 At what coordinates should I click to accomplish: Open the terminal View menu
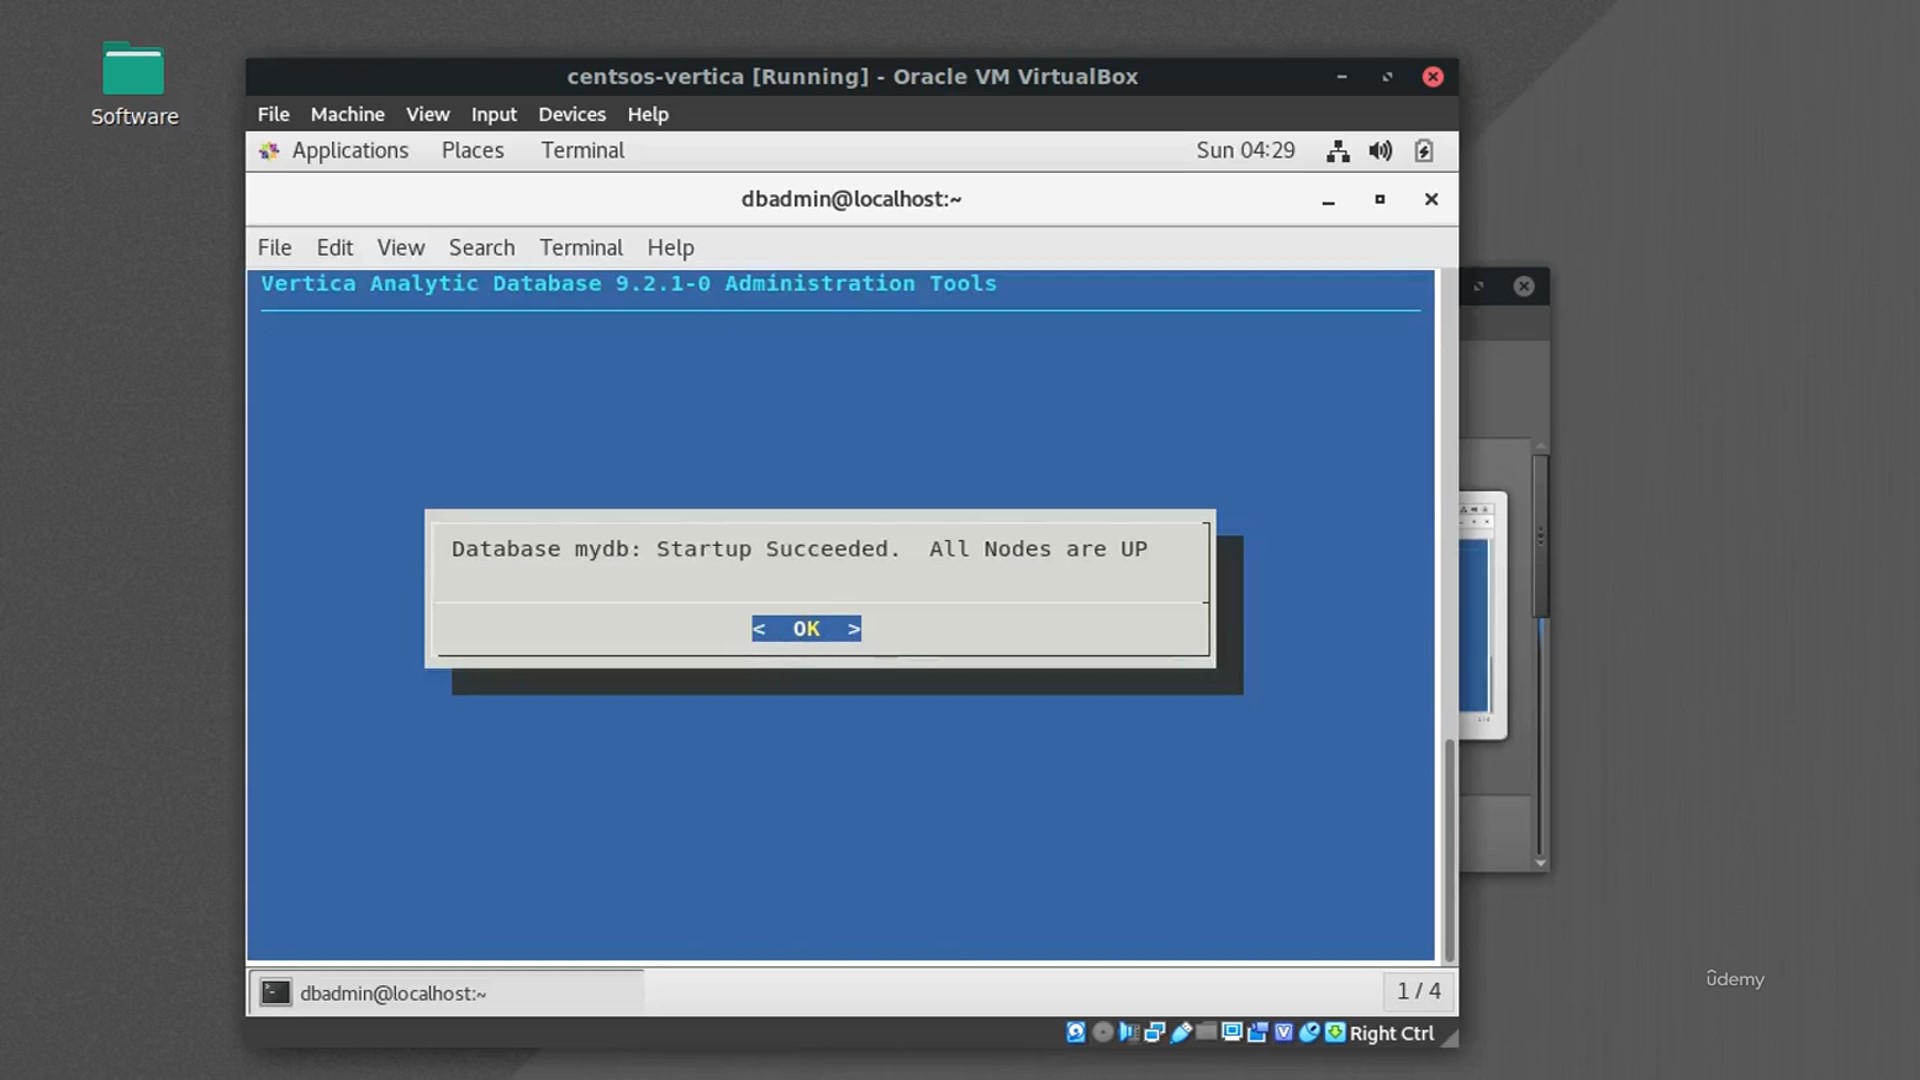pyautogui.click(x=401, y=247)
